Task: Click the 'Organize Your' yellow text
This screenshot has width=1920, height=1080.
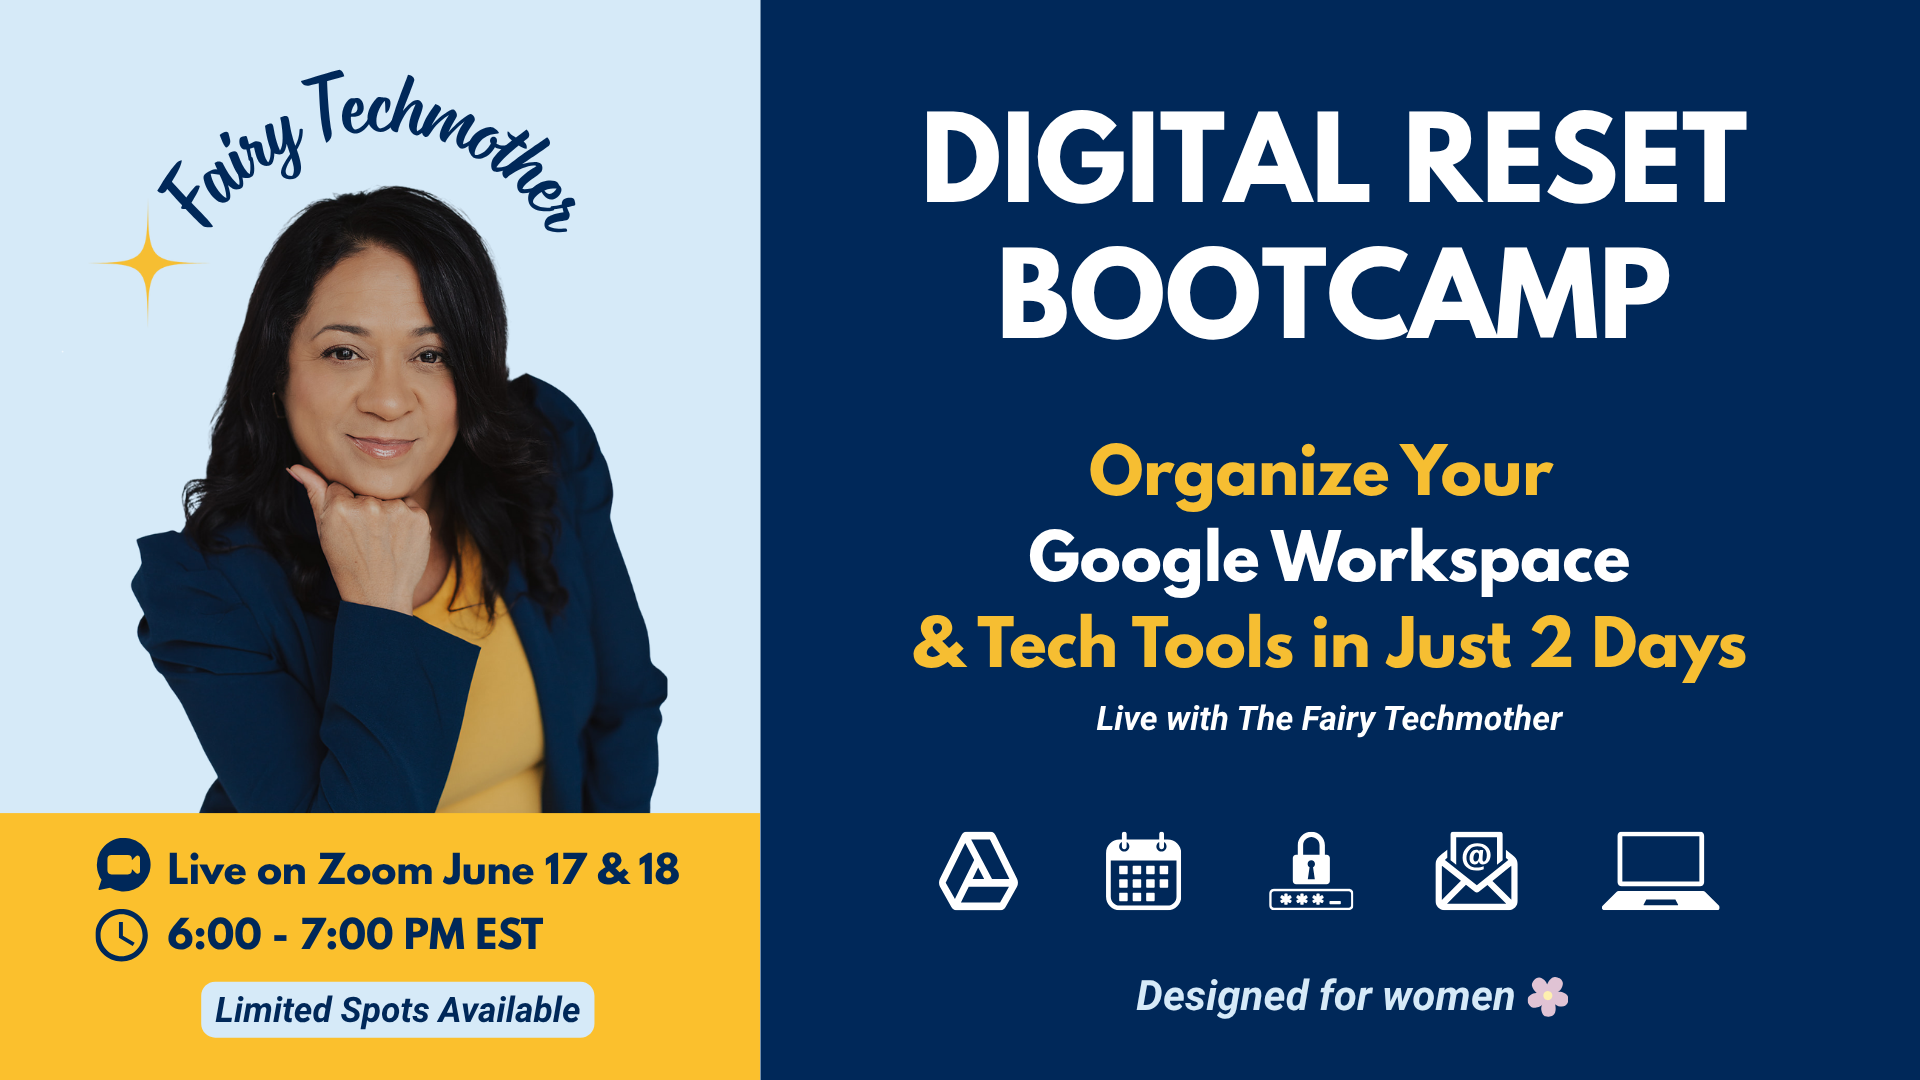Action: 1320,473
